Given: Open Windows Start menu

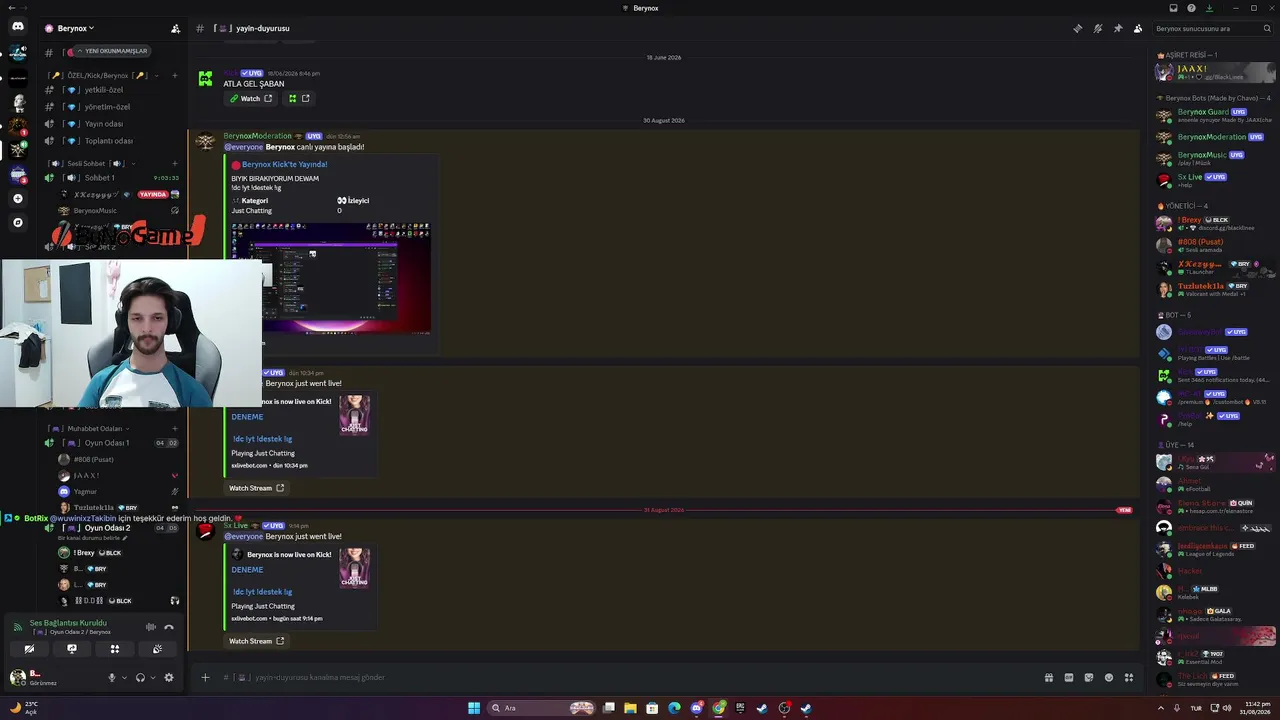Looking at the screenshot, I should (473, 708).
